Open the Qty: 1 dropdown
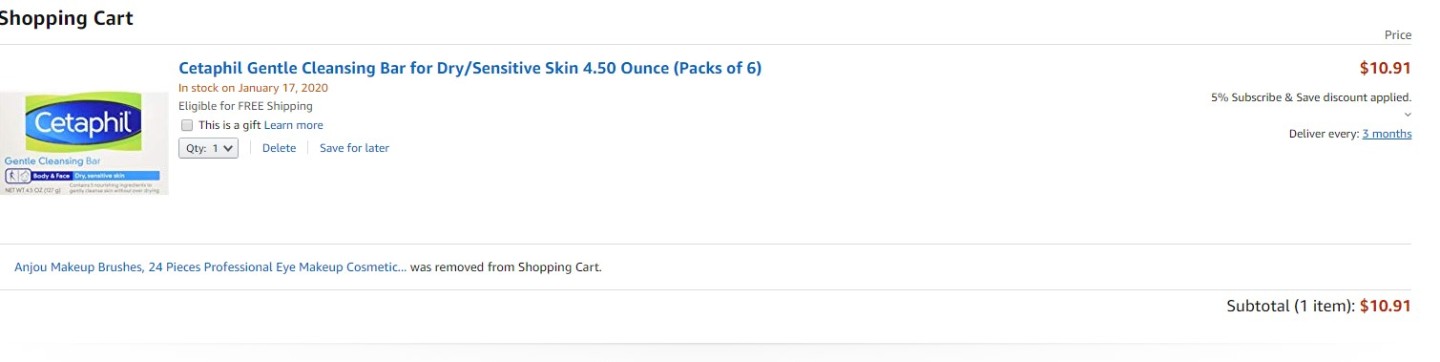The height and width of the screenshot is (362, 1440). (208, 148)
